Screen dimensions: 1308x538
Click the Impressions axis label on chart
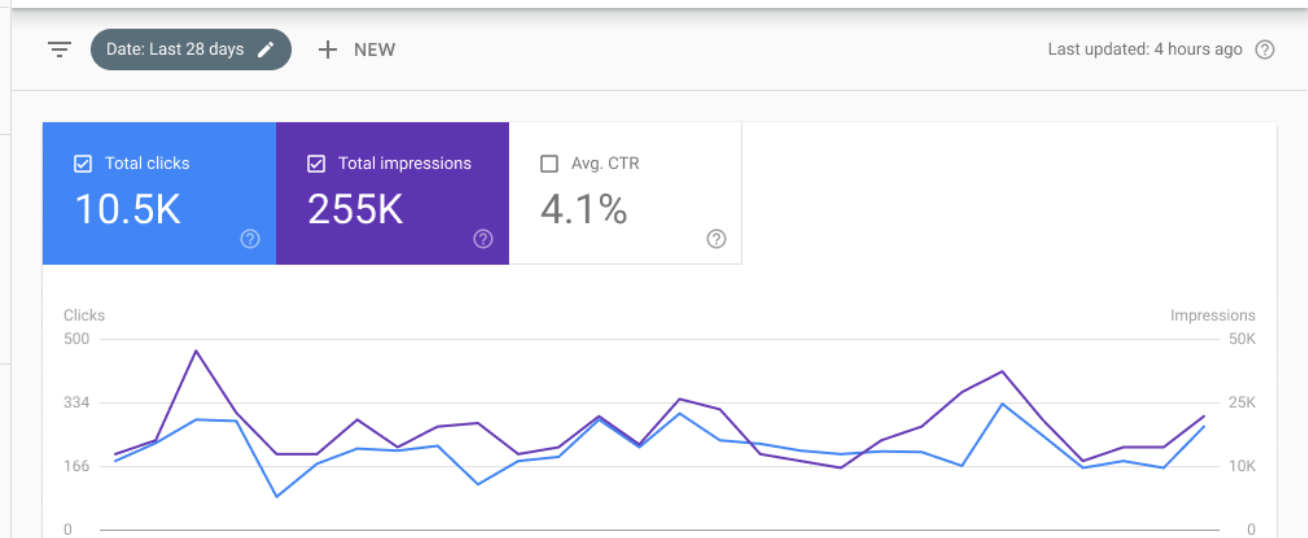coord(1212,315)
